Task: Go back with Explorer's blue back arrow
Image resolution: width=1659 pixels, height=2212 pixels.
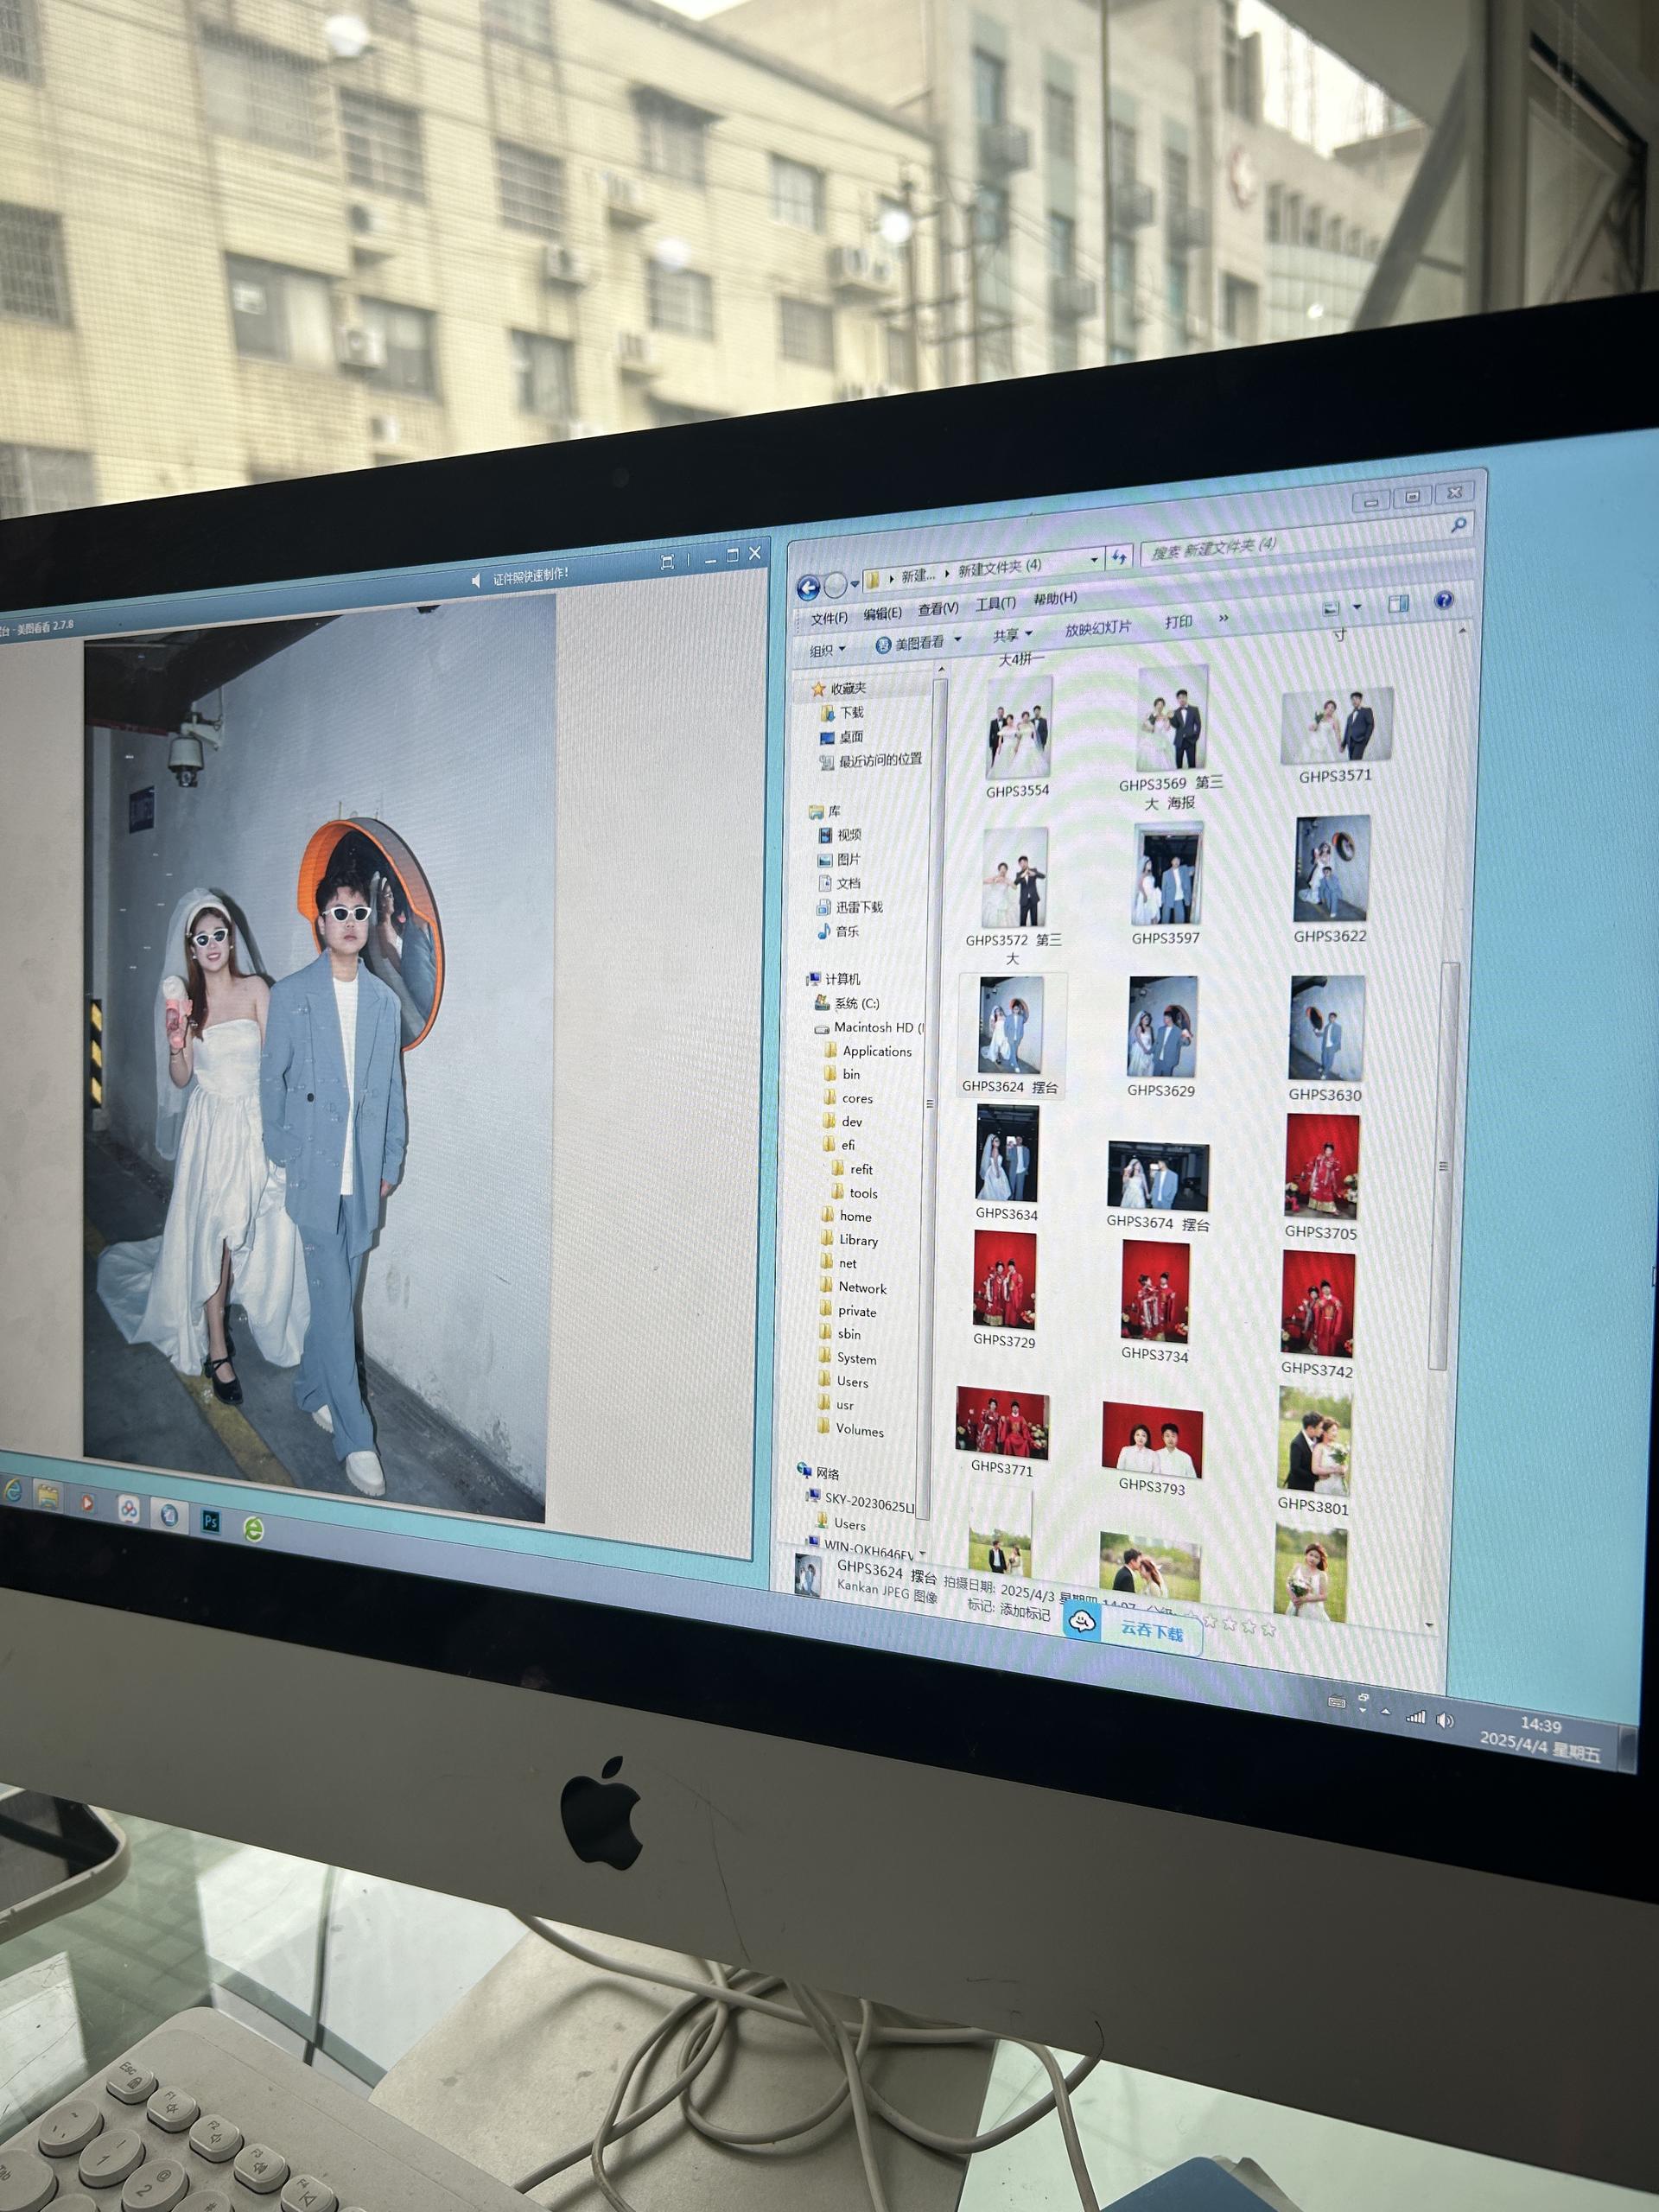Action: (x=808, y=587)
